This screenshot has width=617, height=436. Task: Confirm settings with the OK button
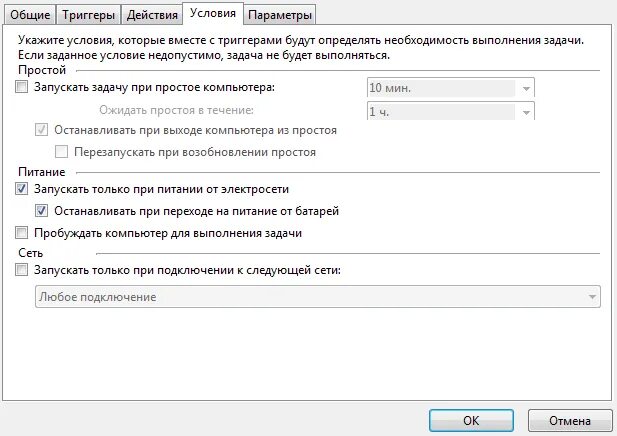point(471,420)
